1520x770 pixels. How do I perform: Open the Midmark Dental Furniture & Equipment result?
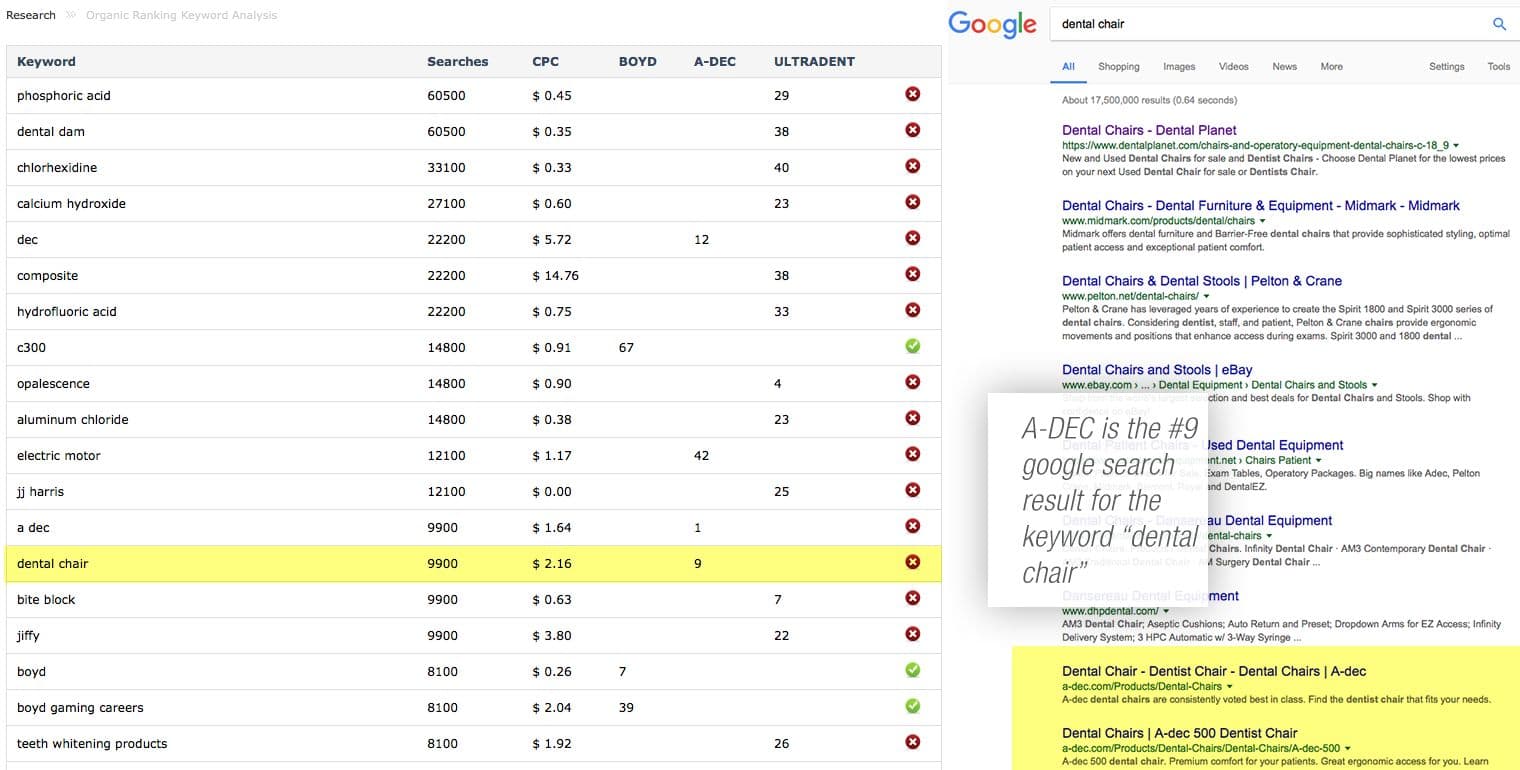click(1260, 205)
